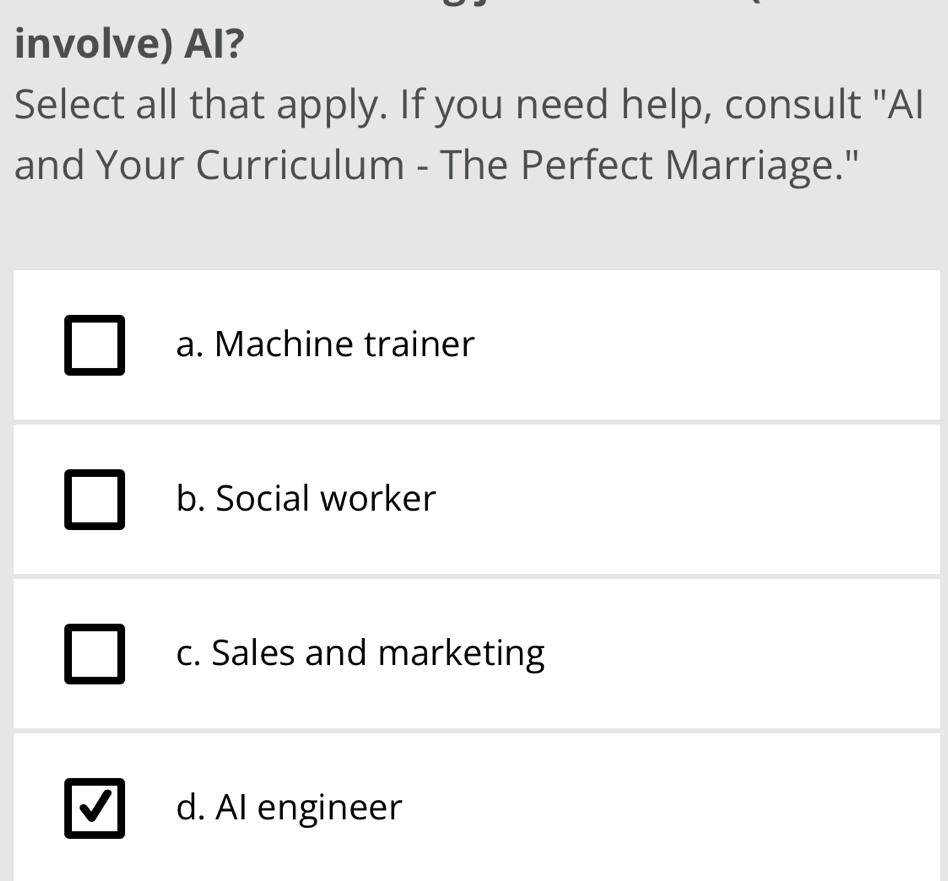Select the 'b. Social worker' label text
Viewport: 948px width, 881px height.
tap(306, 499)
